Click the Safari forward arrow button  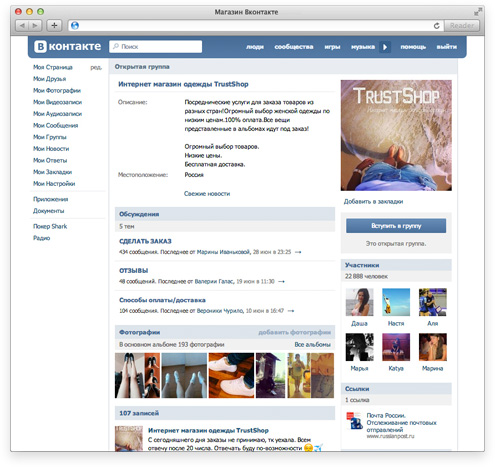point(35,26)
